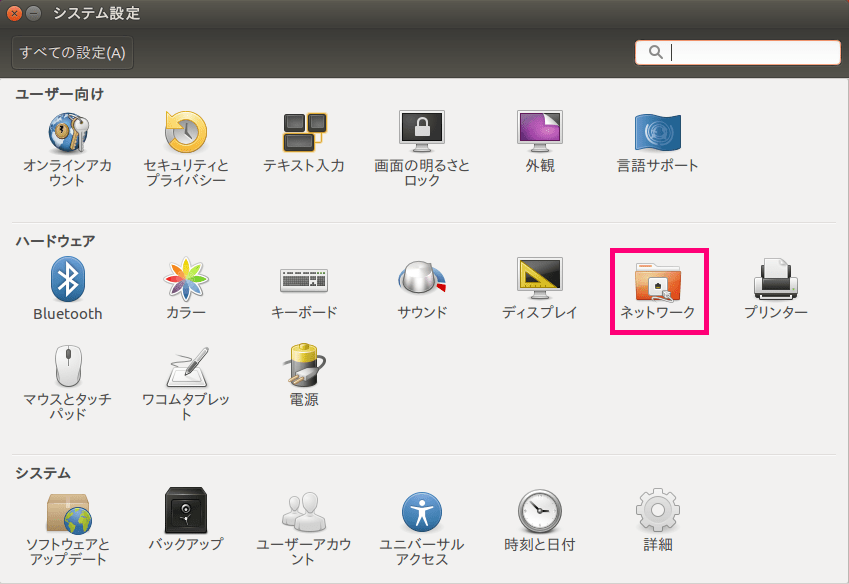Screen dimensions: 849x584
Task: Click the search magnifier icon
Action: tap(656, 52)
